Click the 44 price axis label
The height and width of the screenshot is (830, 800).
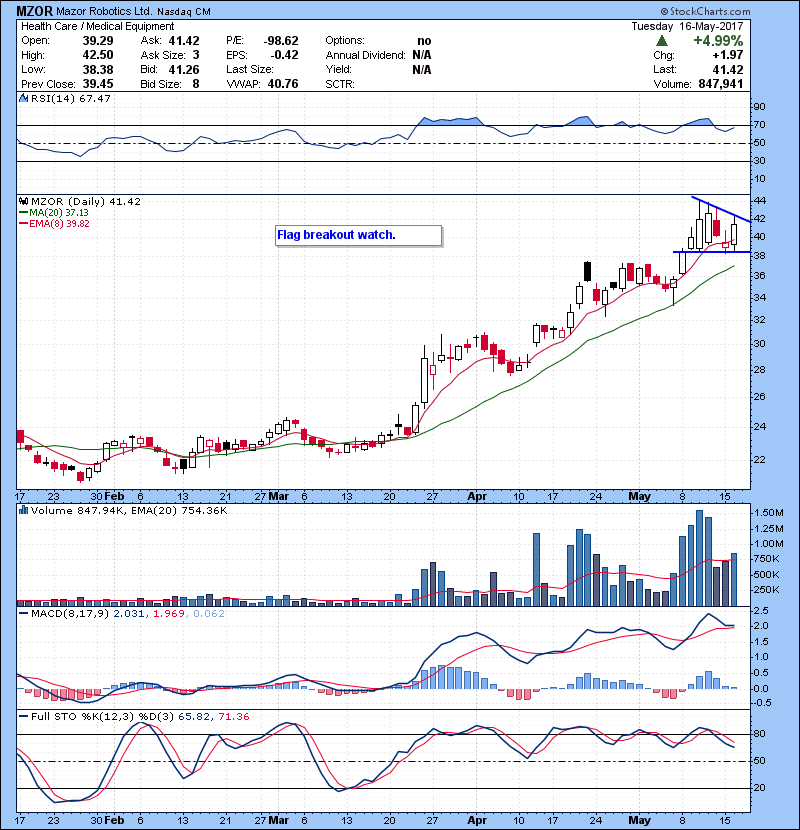[x=760, y=200]
